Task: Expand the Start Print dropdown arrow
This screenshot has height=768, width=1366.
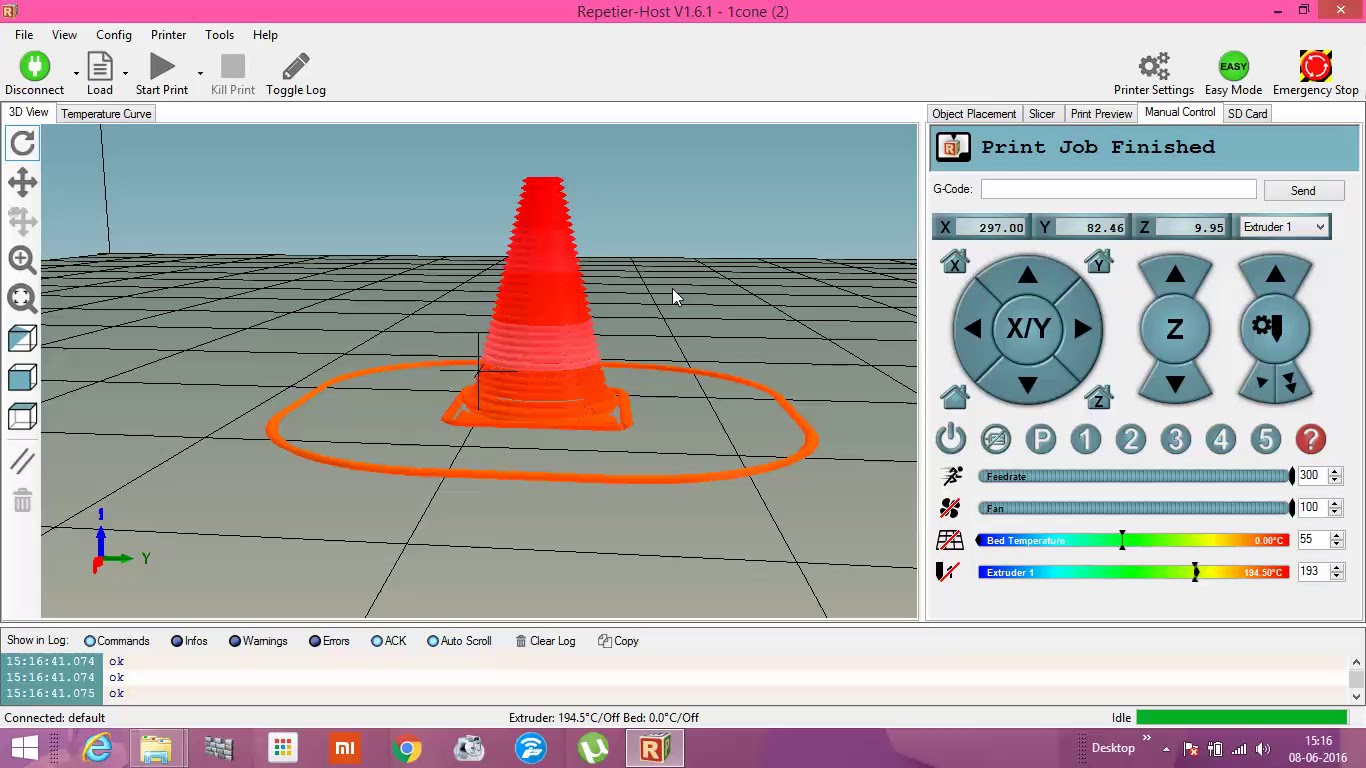Action: click(x=200, y=73)
